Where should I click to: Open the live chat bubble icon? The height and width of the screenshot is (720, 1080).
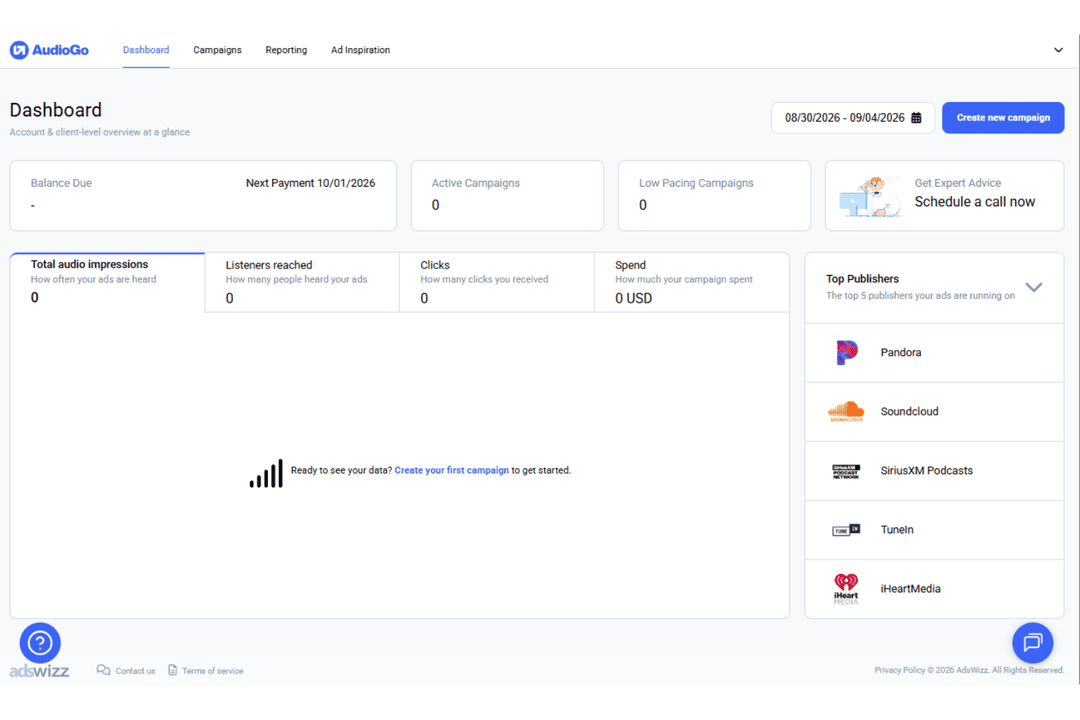(x=1032, y=643)
